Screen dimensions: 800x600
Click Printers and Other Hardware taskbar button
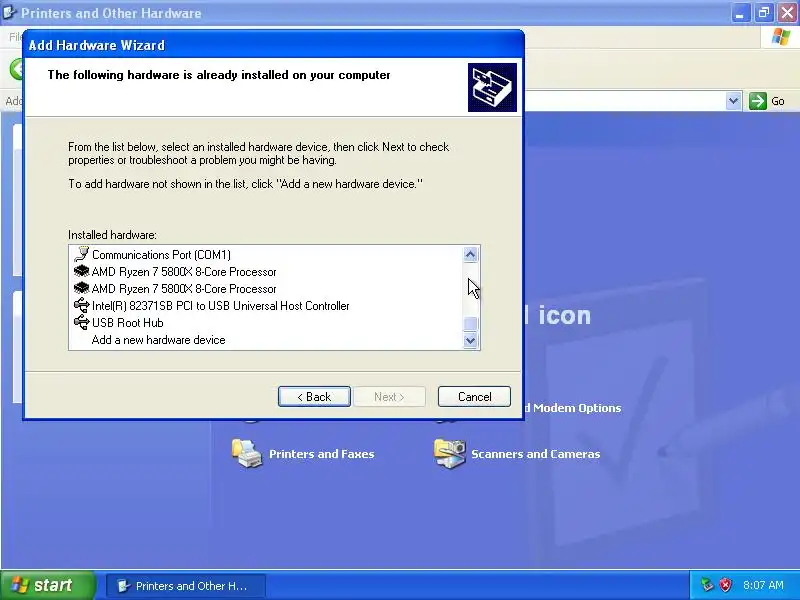(186, 586)
